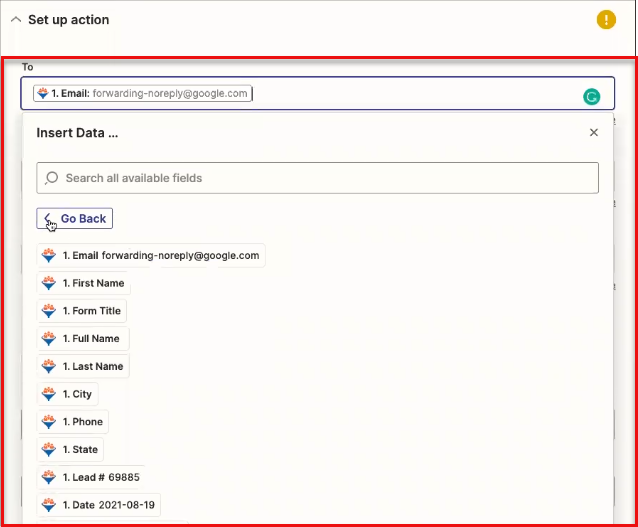The image size is (638, 527).
Task: Insert the Form Title field
Action: point(83,311)
